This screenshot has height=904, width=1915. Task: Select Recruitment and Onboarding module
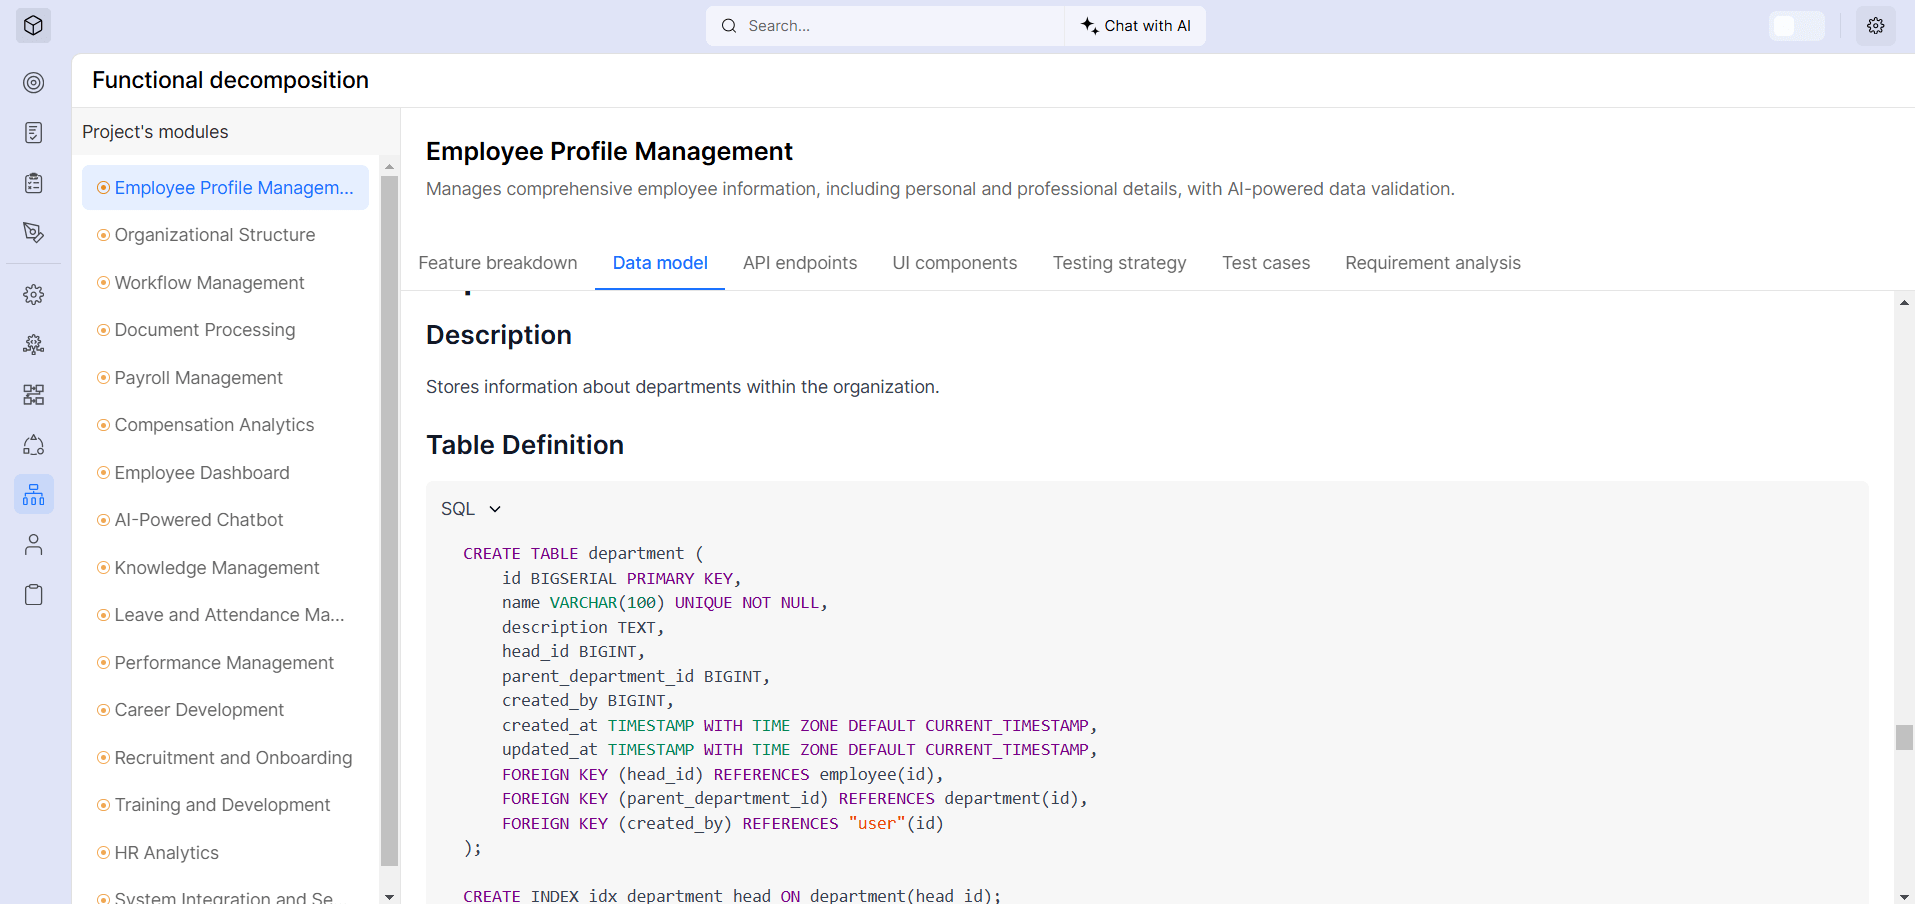tap(225, 758)
